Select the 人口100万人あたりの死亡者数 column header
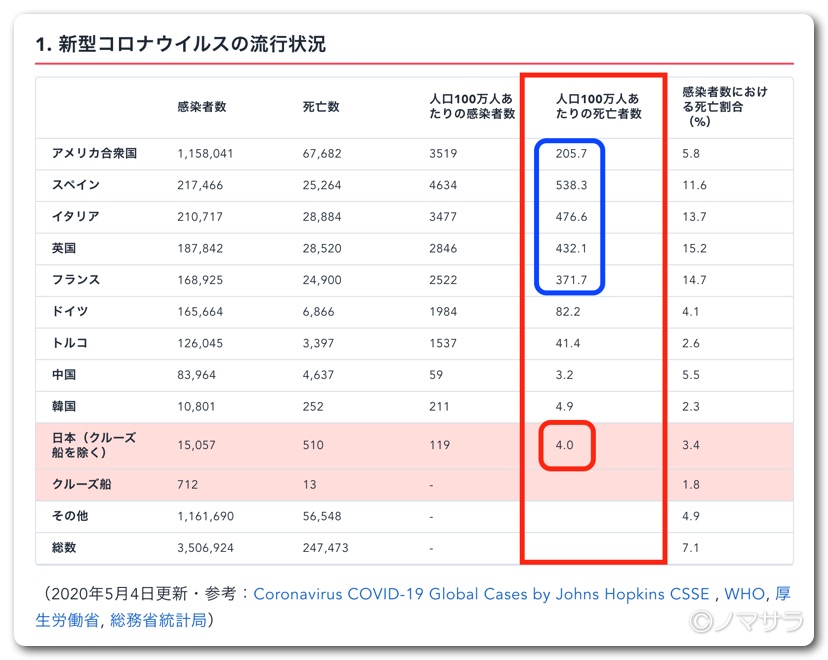 tap(598, 107)
